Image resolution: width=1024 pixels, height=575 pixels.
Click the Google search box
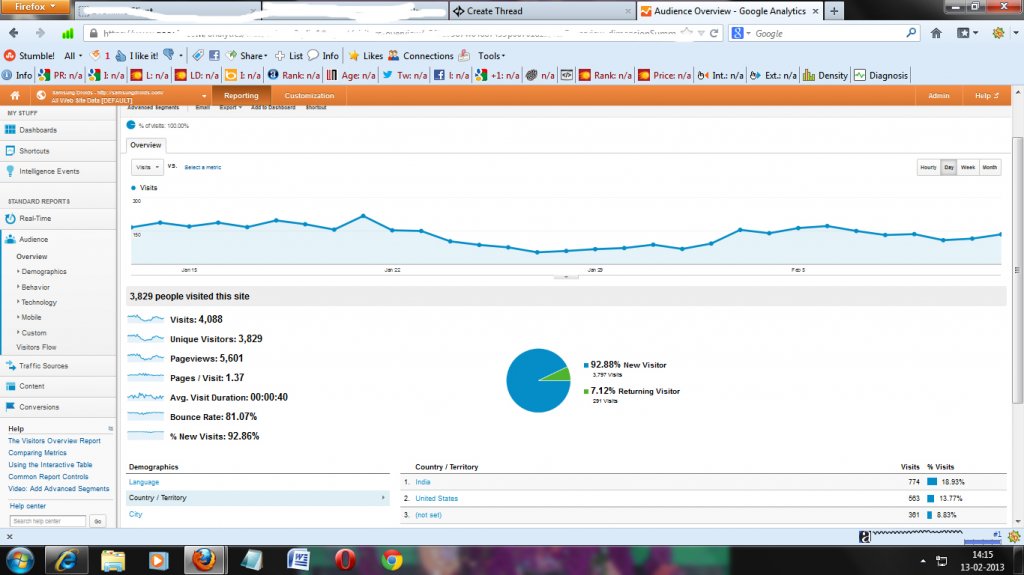pyautogui.click(x=828, y=33)
